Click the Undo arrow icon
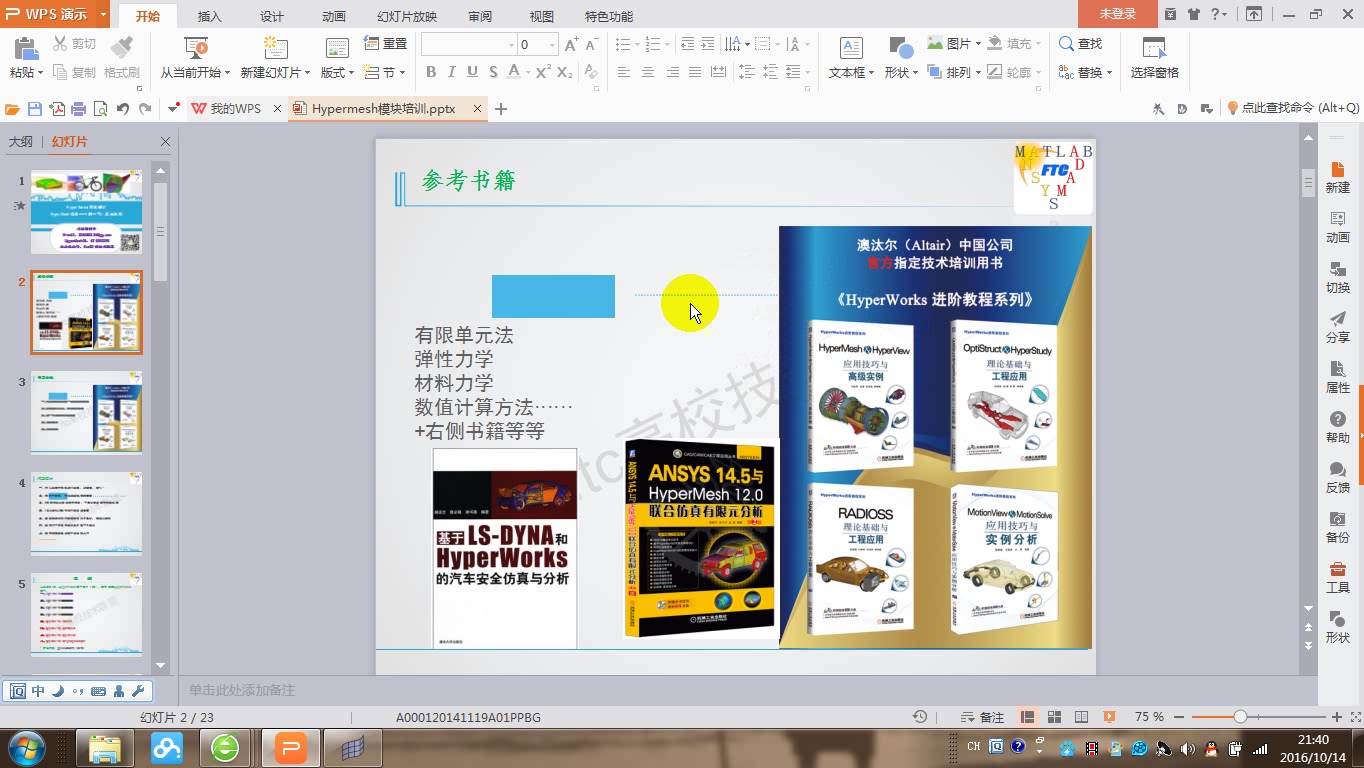 click(122, 109)
